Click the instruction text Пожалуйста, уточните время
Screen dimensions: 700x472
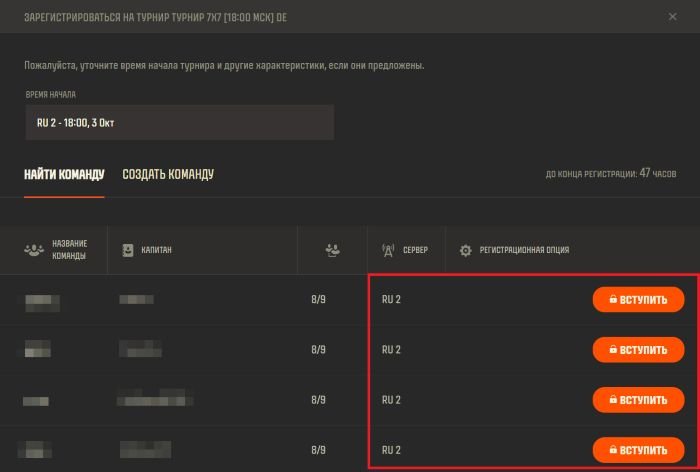pos(224,66)
